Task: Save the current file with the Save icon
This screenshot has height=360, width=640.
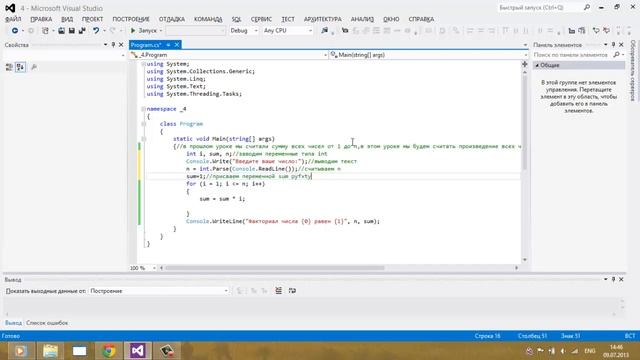Action: [71, 31]
